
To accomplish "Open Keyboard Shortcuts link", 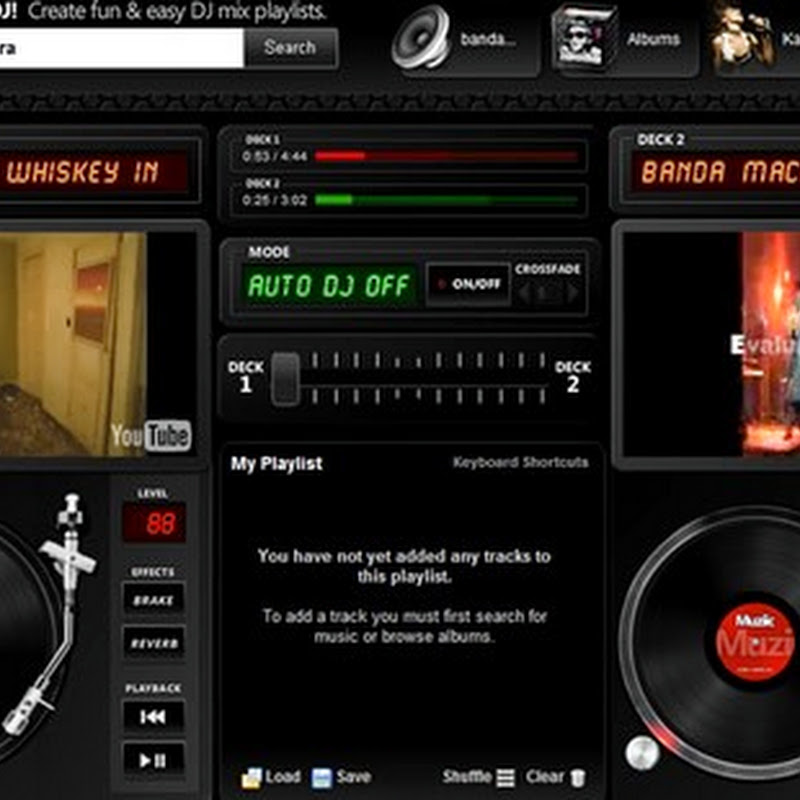I will point(520,462).
